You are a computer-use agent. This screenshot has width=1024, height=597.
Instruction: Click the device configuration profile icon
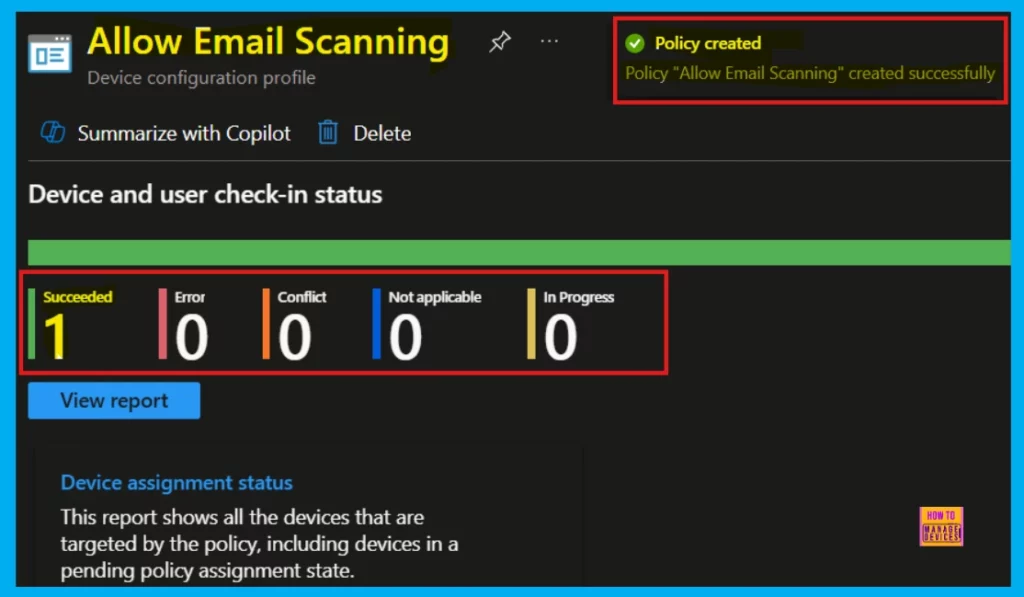[50, 53]
